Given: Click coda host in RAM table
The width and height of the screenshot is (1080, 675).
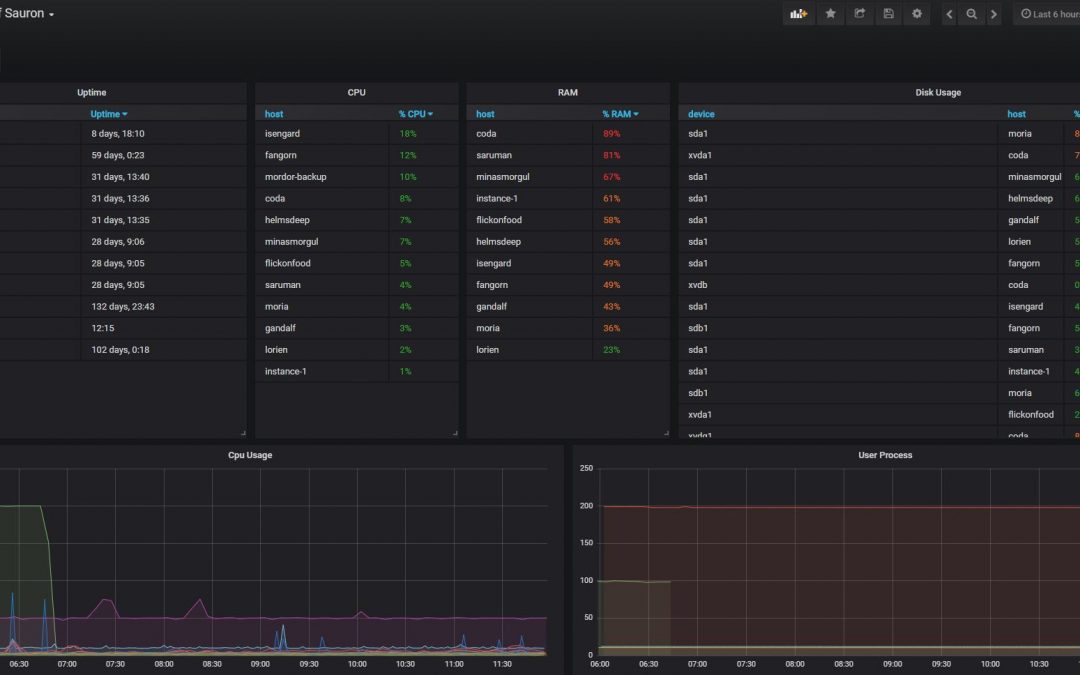Looking at the screenshot, I should [486, 134].
